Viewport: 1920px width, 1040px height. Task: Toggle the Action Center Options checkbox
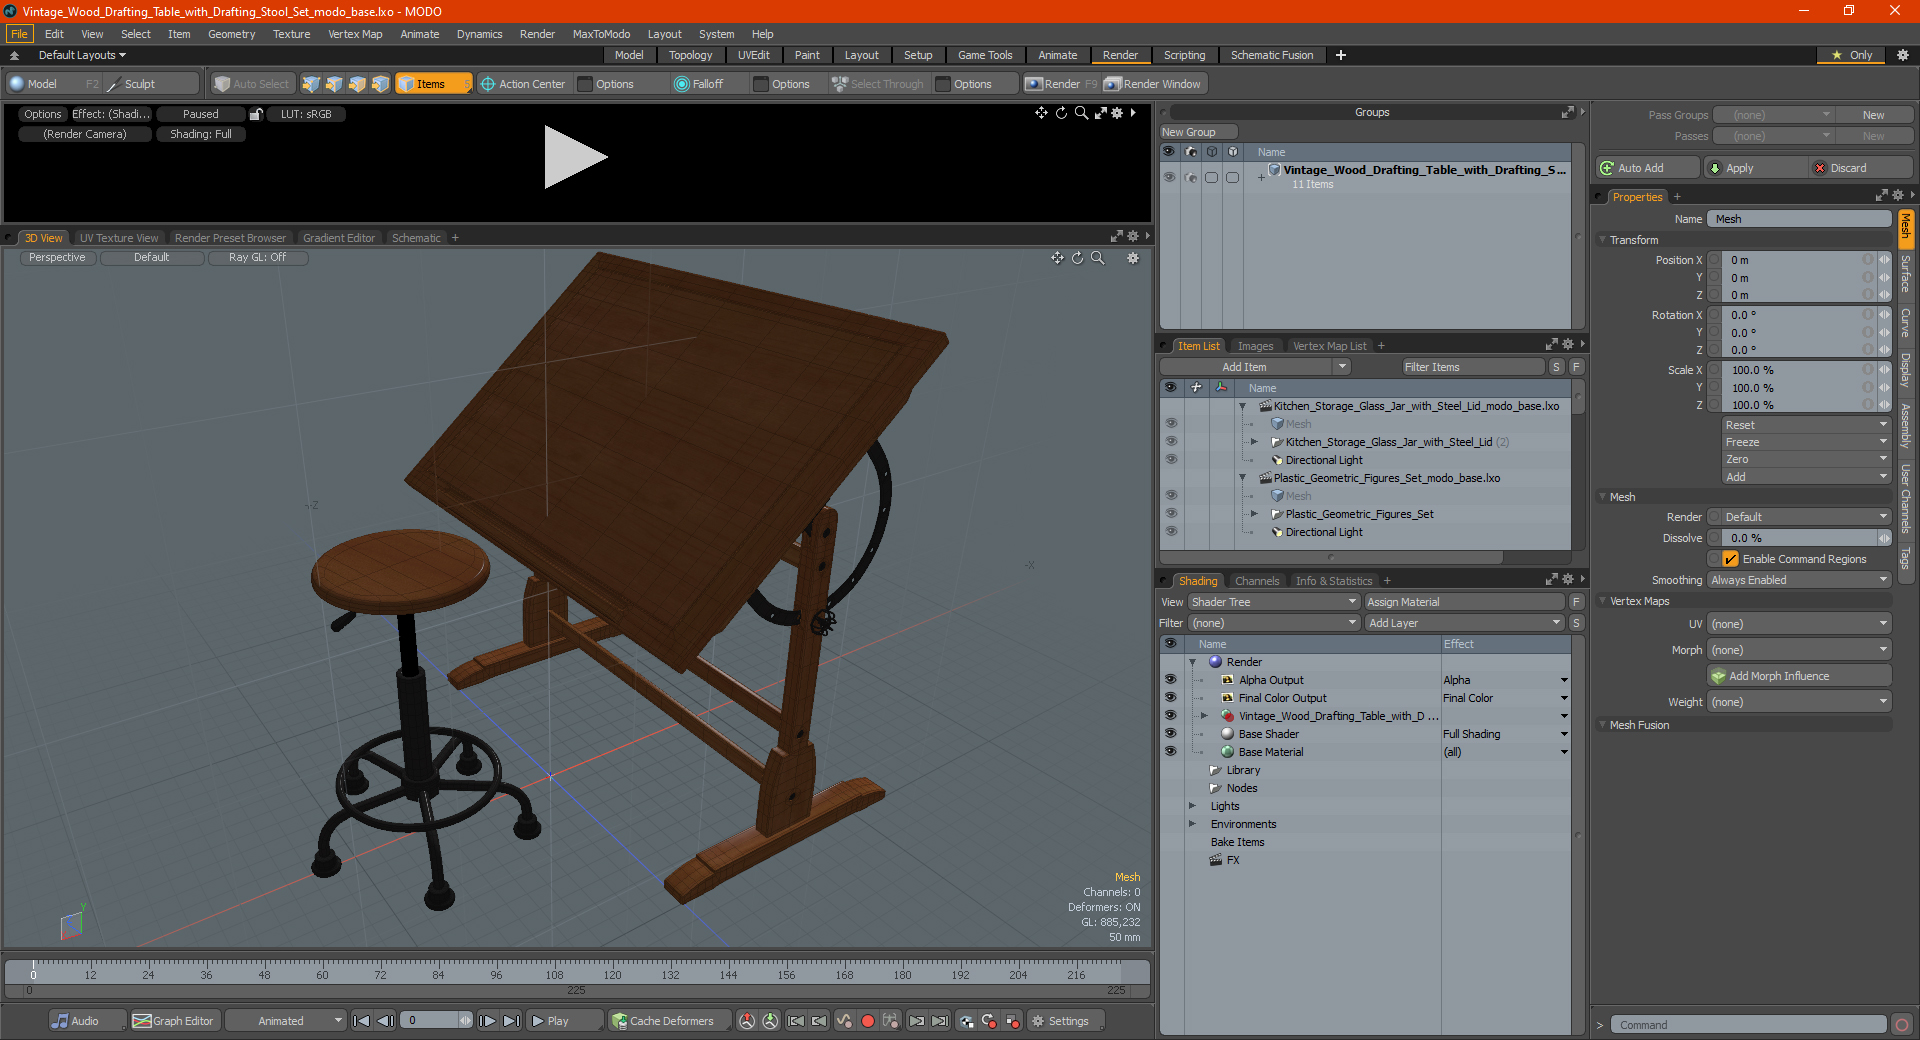click(586, 84)
